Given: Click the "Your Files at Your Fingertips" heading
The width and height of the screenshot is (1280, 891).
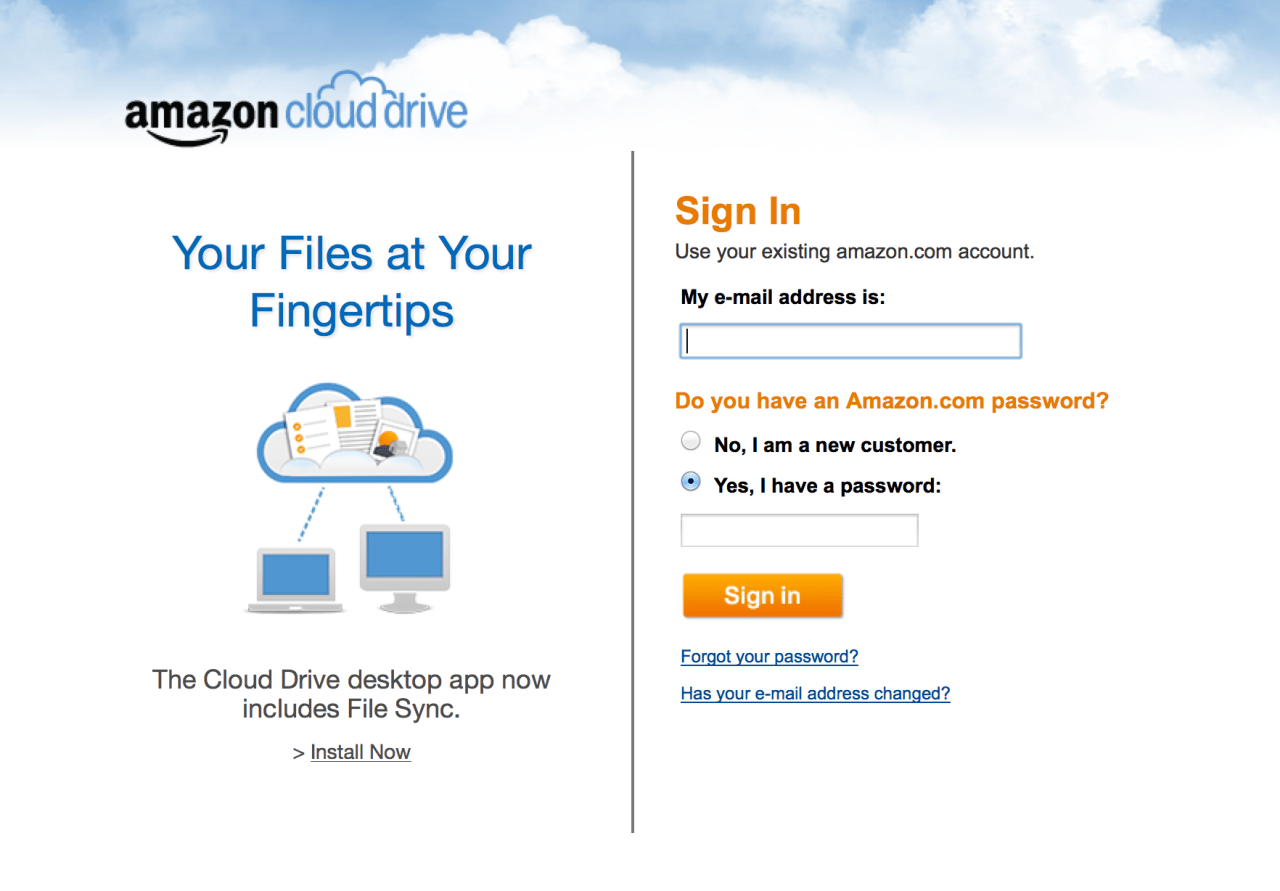Looking at the screenshot, I should coord(352,281).
